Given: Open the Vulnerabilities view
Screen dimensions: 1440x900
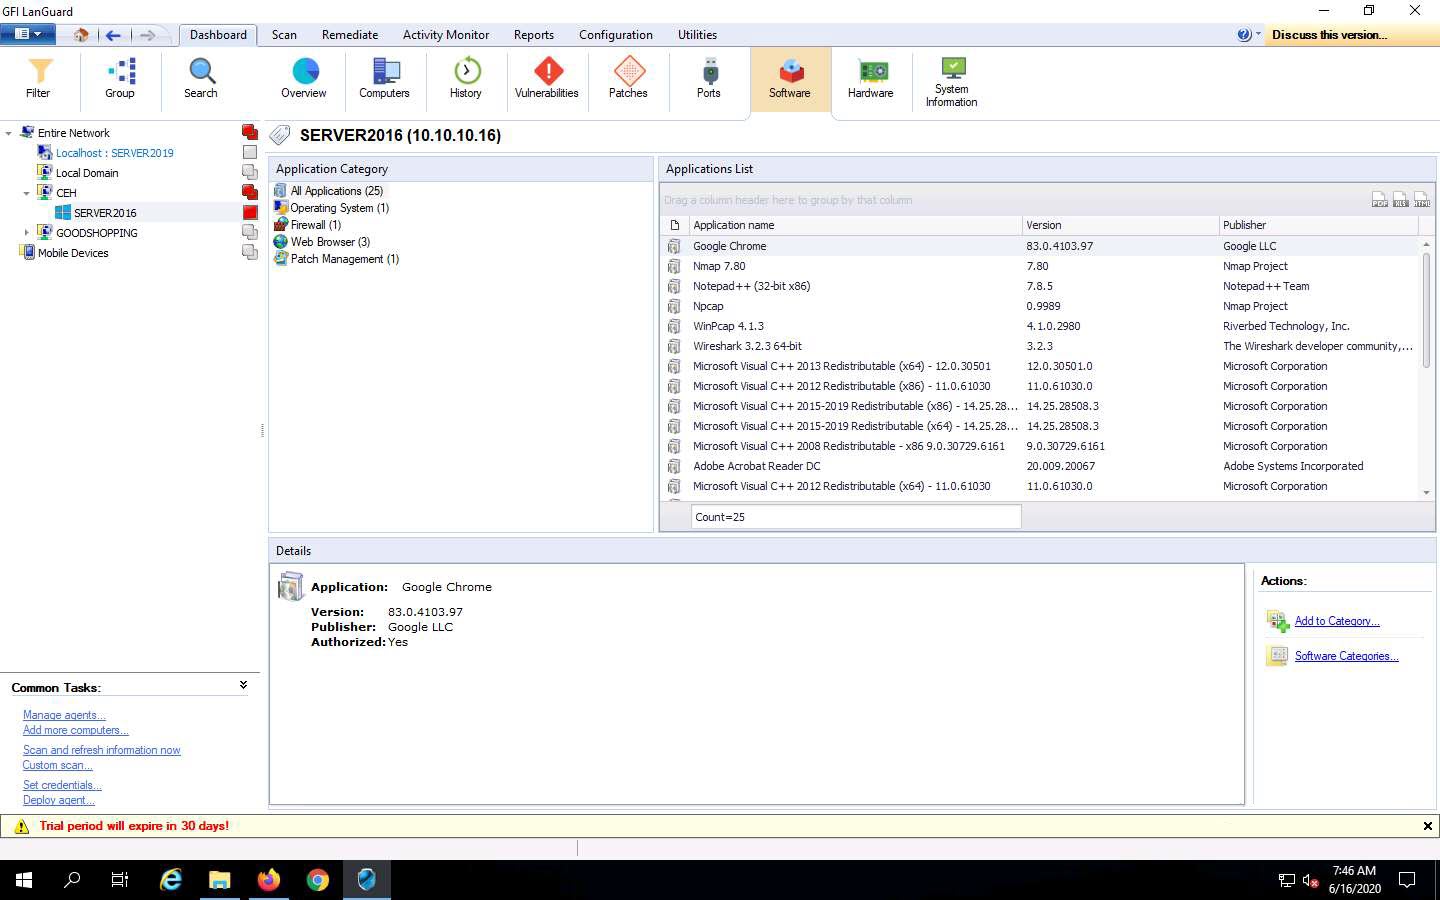Looking at the screenshot, I should (547, 79).
